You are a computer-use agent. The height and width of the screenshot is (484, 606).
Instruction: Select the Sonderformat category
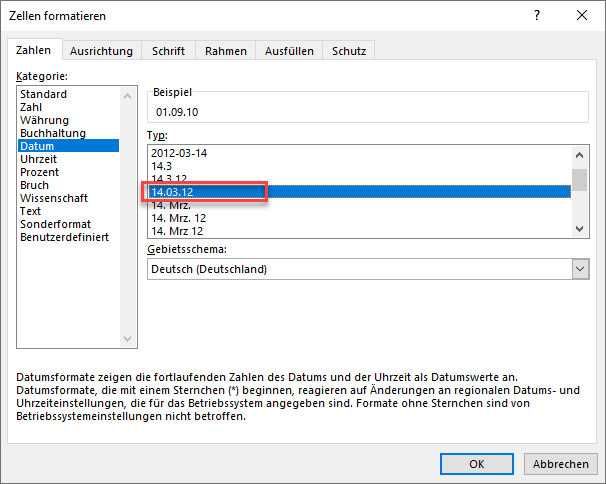coord(68,224)
